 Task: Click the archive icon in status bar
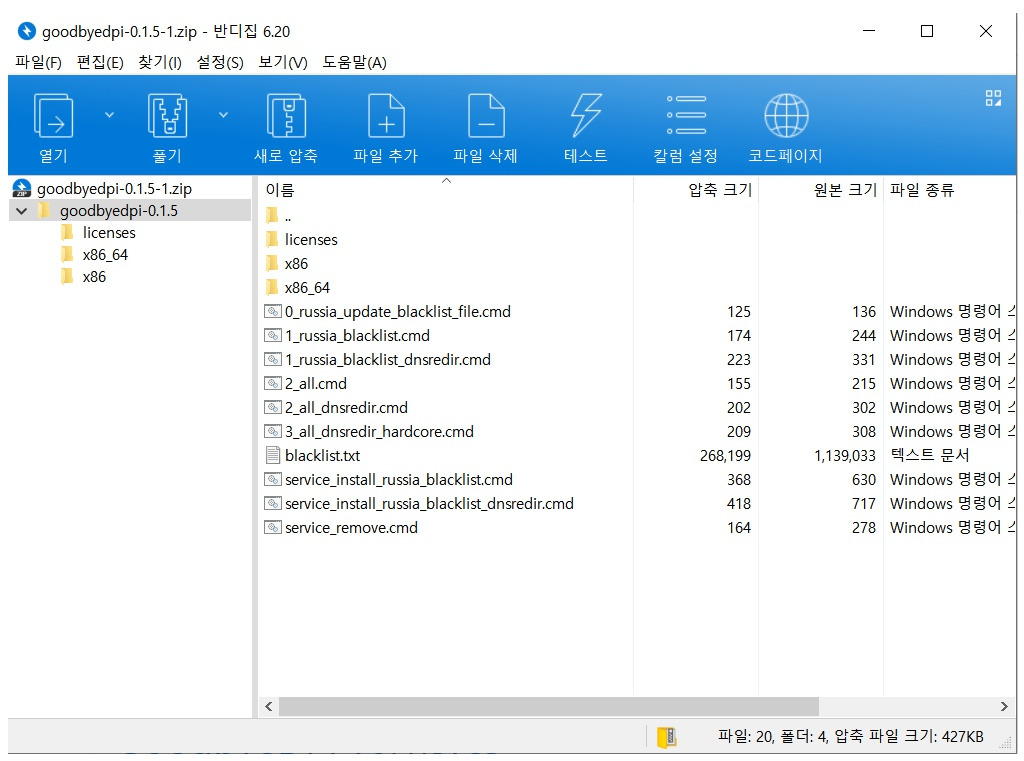coord(667,737)
